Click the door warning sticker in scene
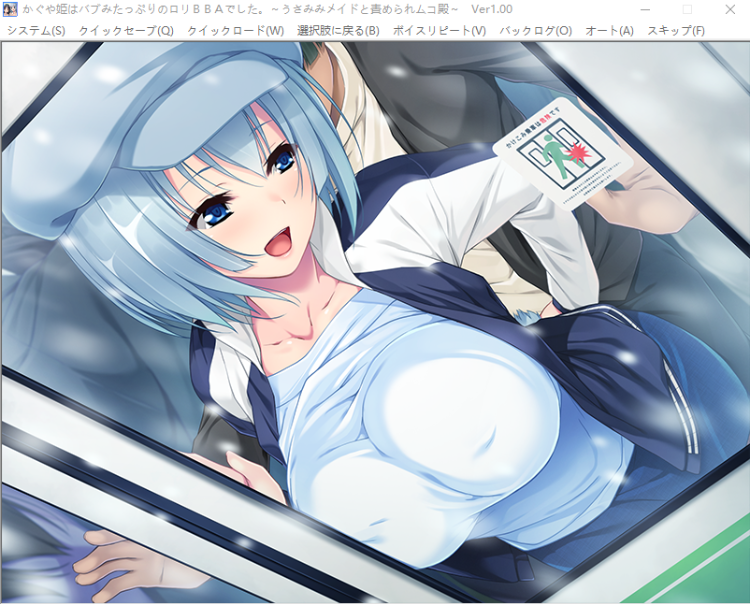750x604 pixels. (562, 154)
